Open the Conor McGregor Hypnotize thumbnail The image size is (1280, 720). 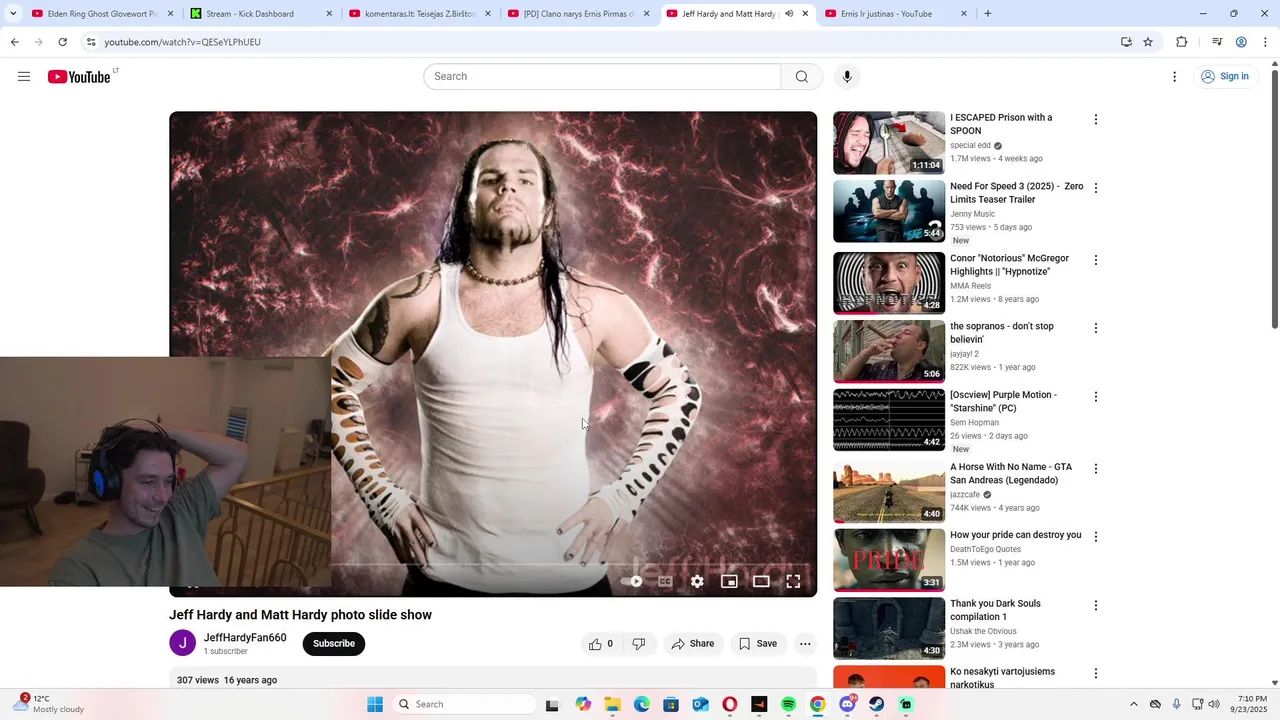[x=889, y=283]
